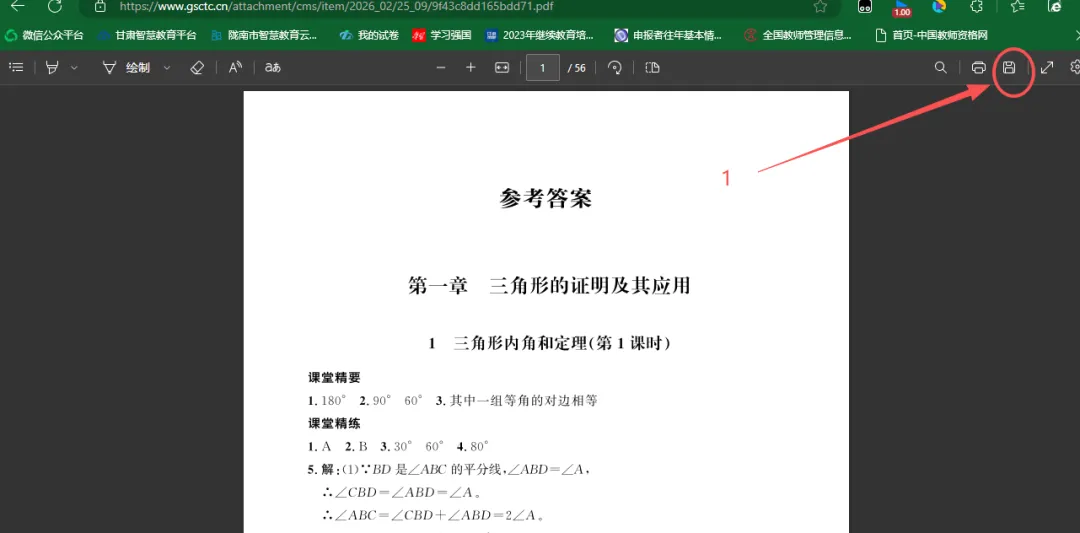Zoom out with the minus button
1080x533 pixels.
point(442,67)
